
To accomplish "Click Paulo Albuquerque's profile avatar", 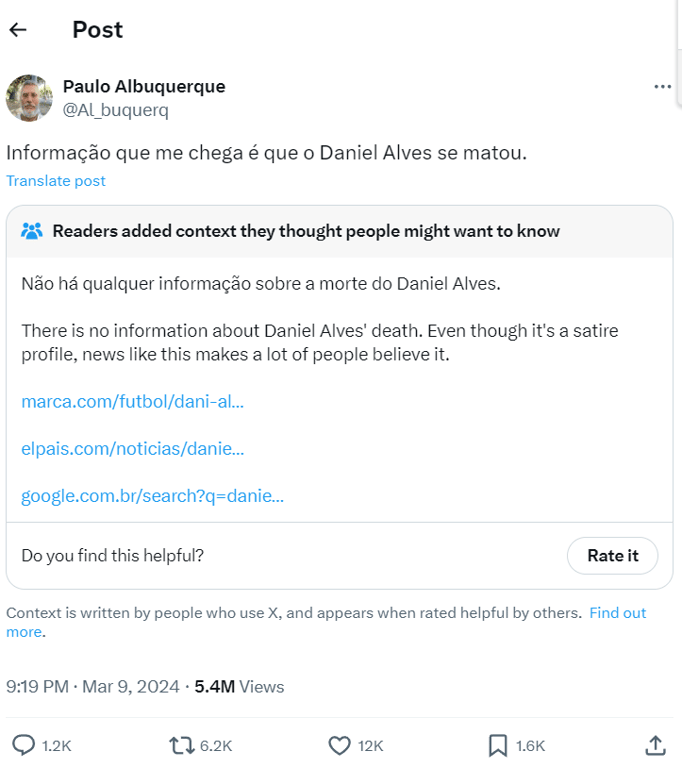I will click(29, 98).
